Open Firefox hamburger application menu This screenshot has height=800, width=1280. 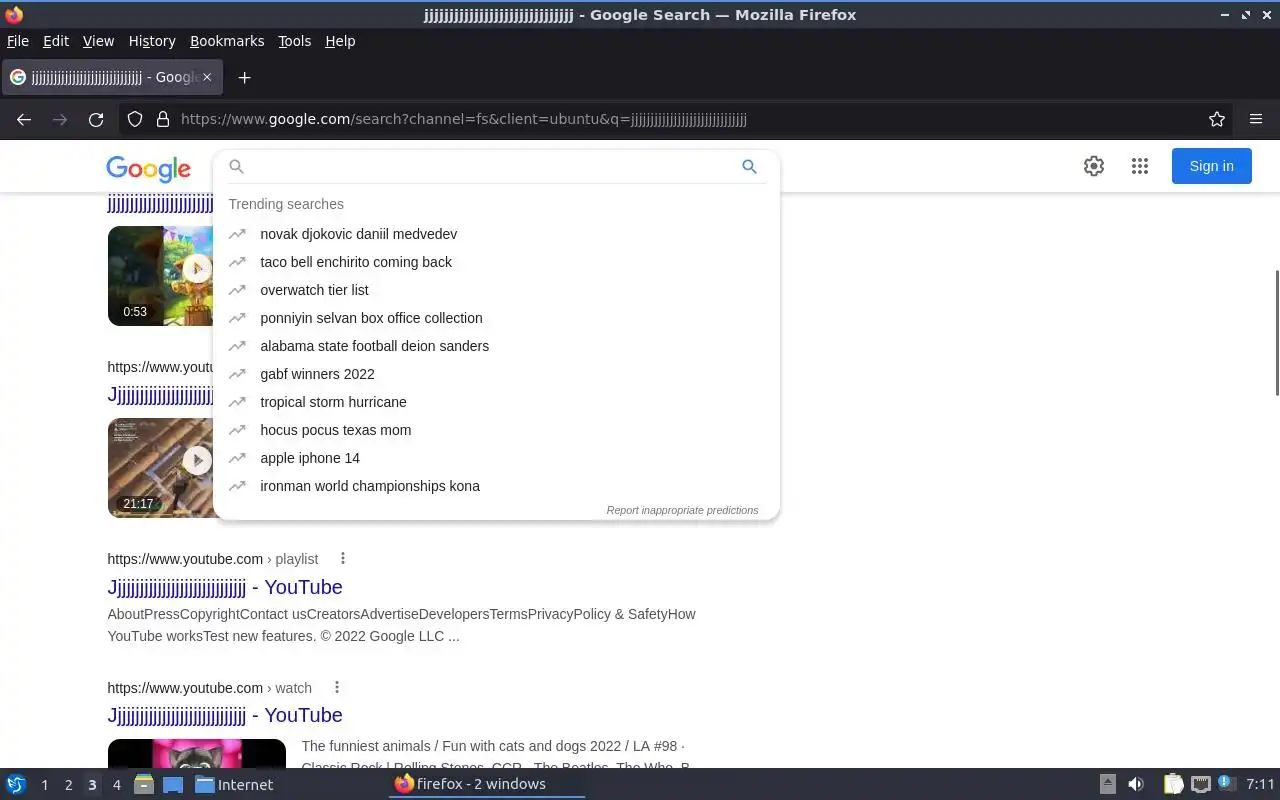[1256, 119]
